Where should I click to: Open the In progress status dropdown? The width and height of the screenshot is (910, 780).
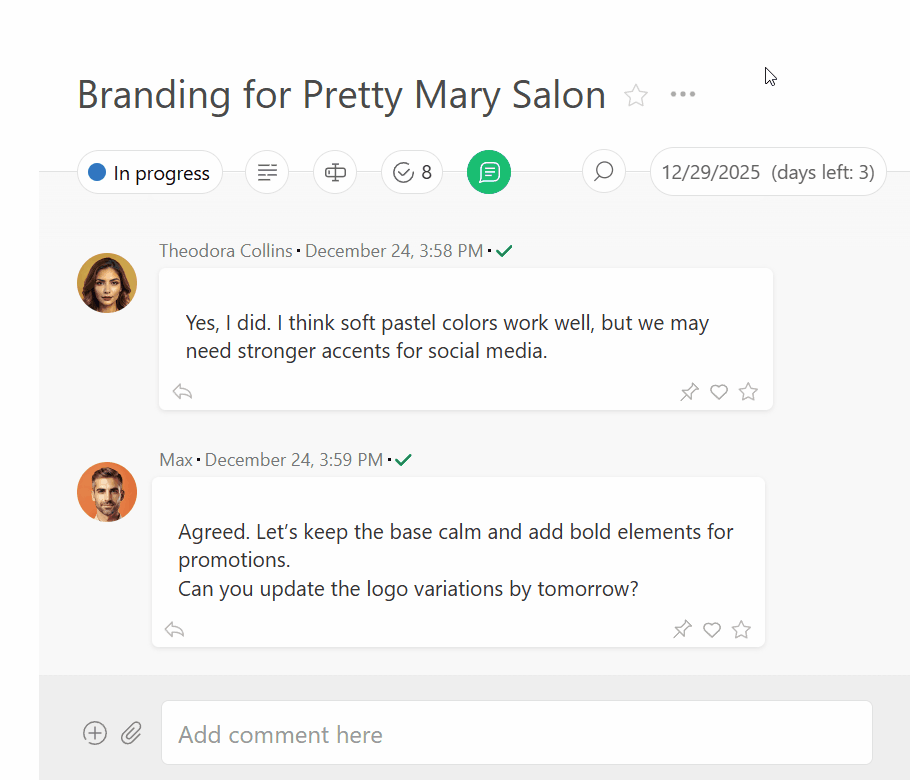point(149,171)
